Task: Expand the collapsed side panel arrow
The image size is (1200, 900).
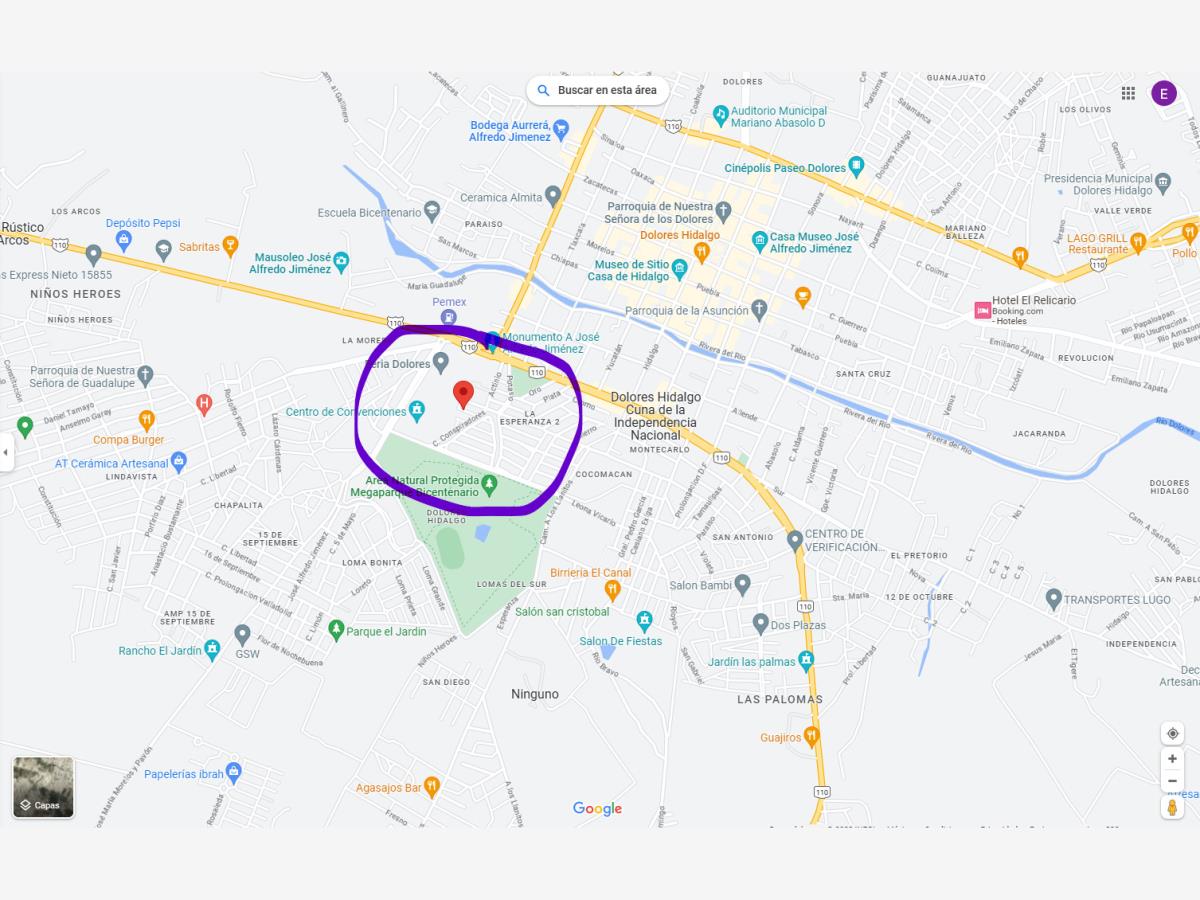Action: [x=6, y=452]
